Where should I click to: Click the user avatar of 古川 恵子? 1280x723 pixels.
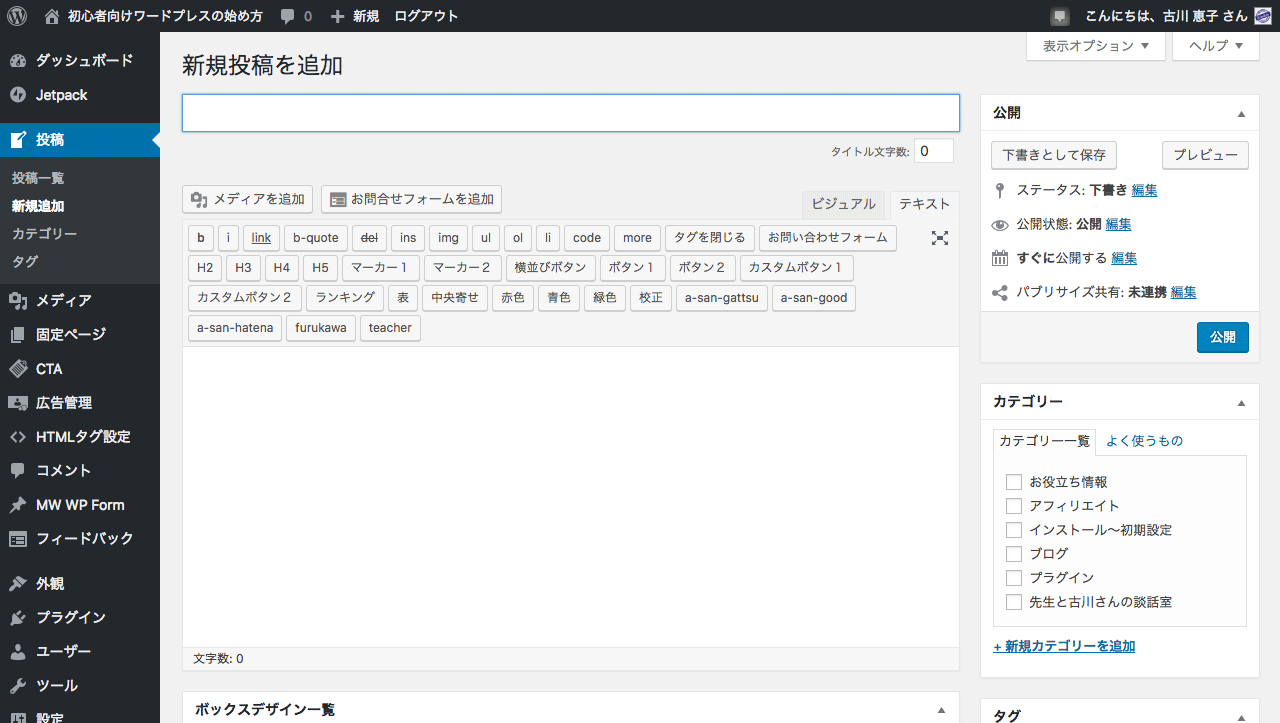tap(1262, 16)
